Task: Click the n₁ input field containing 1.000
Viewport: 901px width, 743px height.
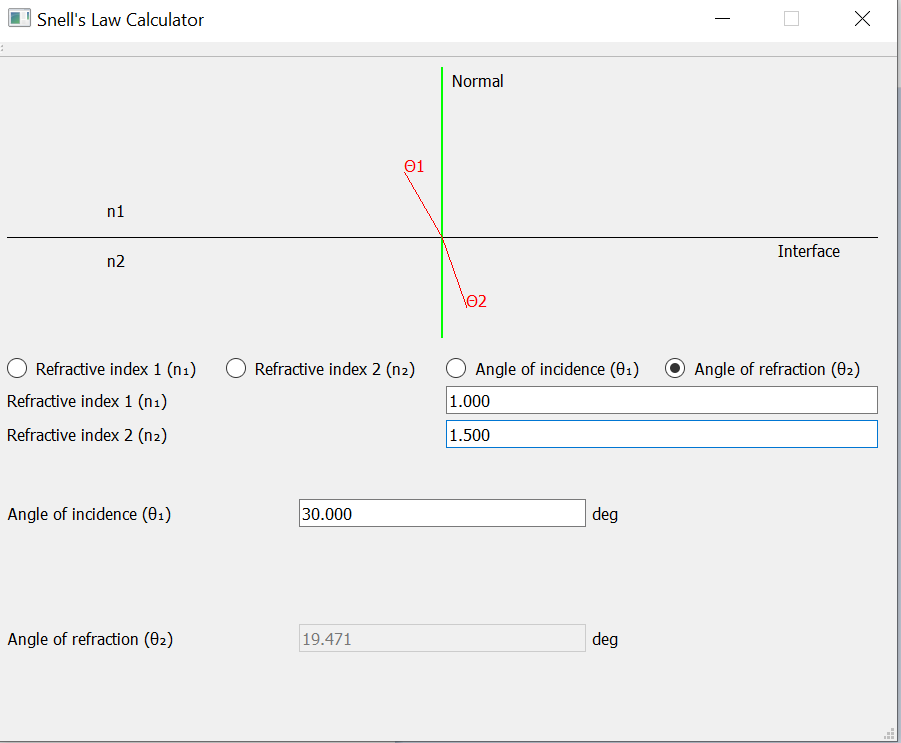Action: [x=660, y=400]
